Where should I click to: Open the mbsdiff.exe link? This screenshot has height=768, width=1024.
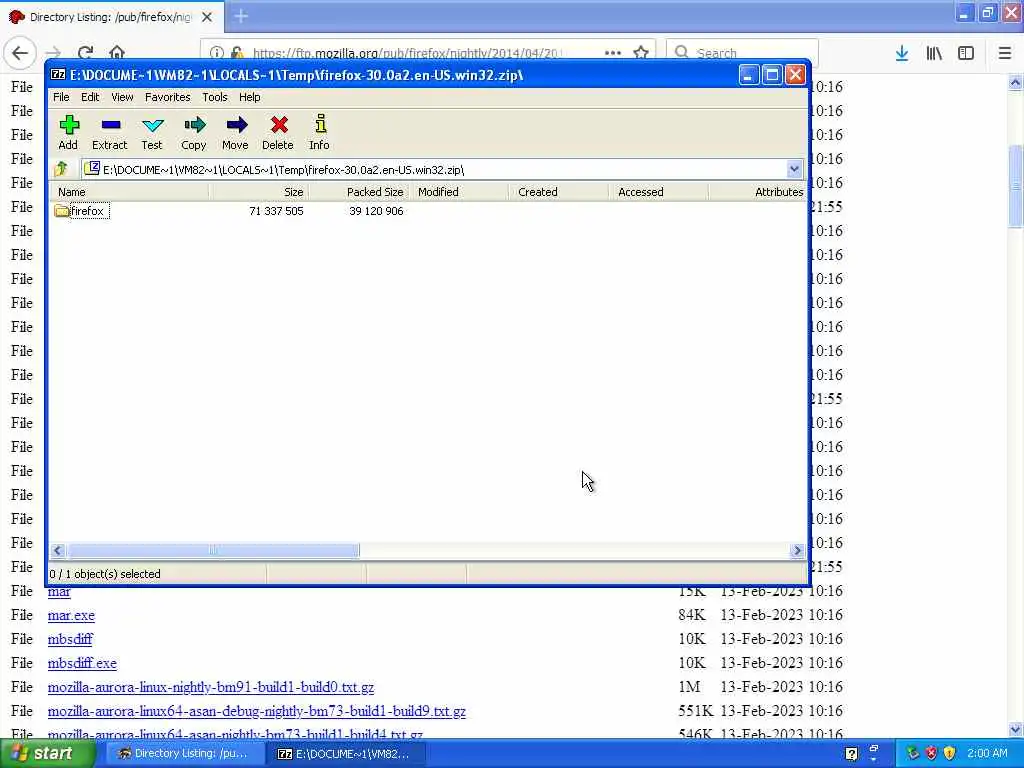(82, 664)
